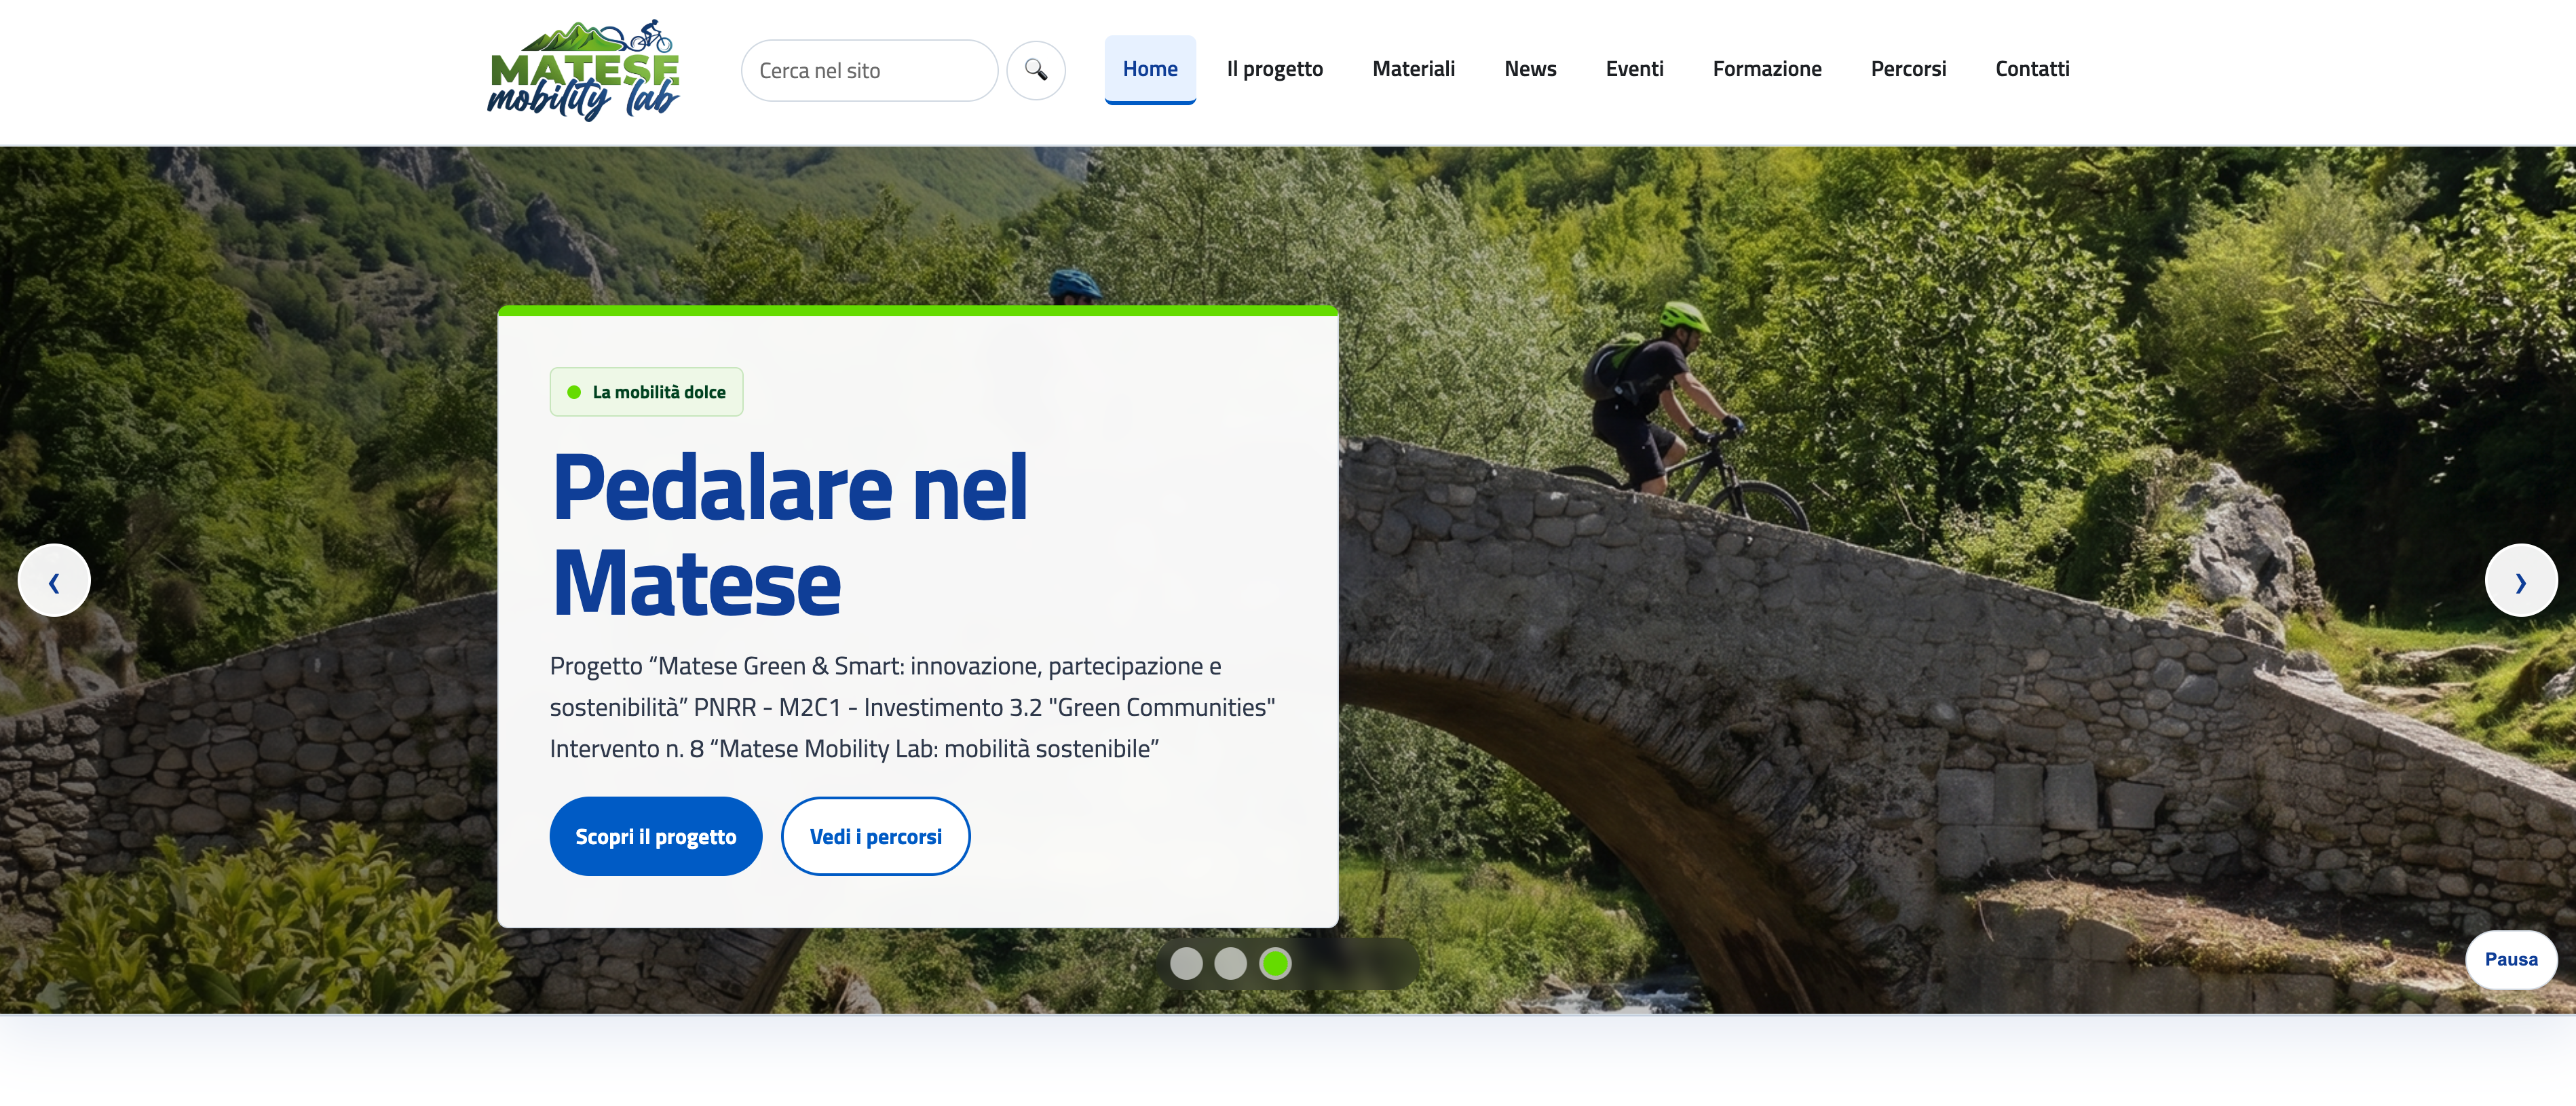Select the green active carousel dot
2576x1106 pixels.
point(1275,963)
